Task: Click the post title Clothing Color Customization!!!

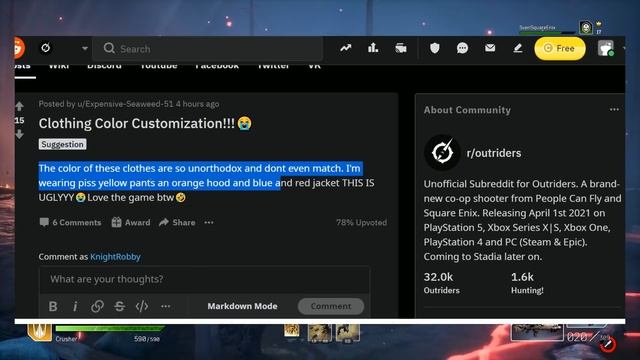Action: point(137,123)
